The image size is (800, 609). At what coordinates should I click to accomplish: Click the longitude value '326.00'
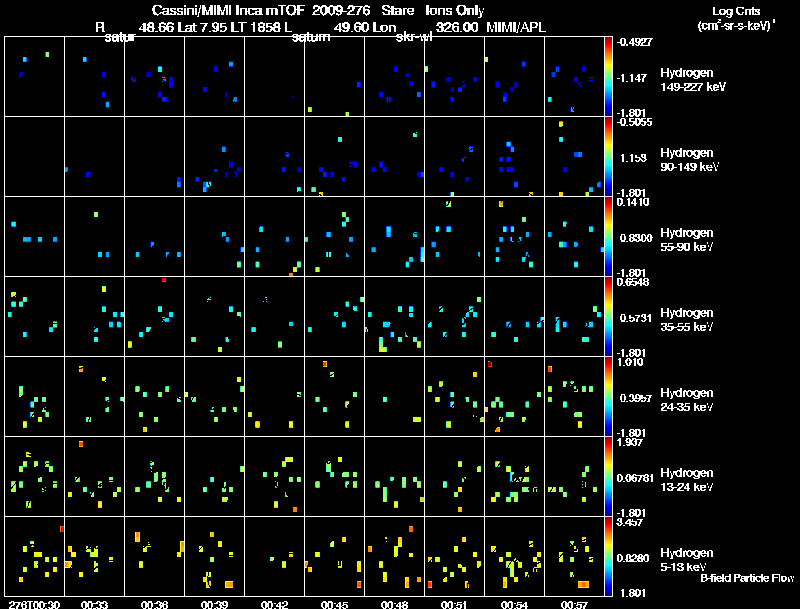coord(457,27)
